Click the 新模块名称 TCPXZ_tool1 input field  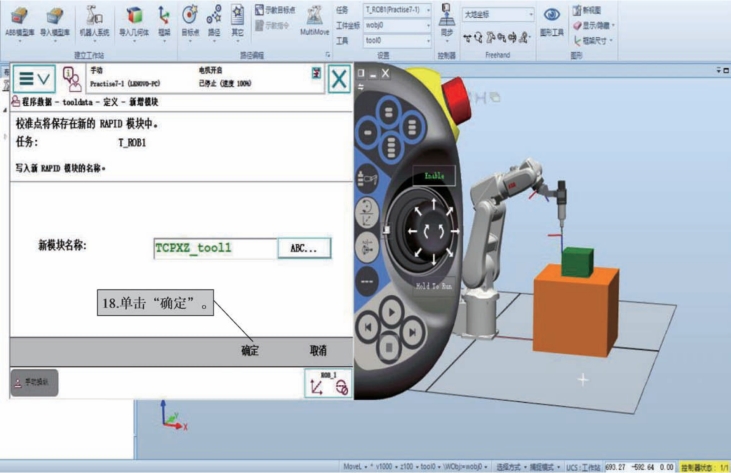coord(215,248)
